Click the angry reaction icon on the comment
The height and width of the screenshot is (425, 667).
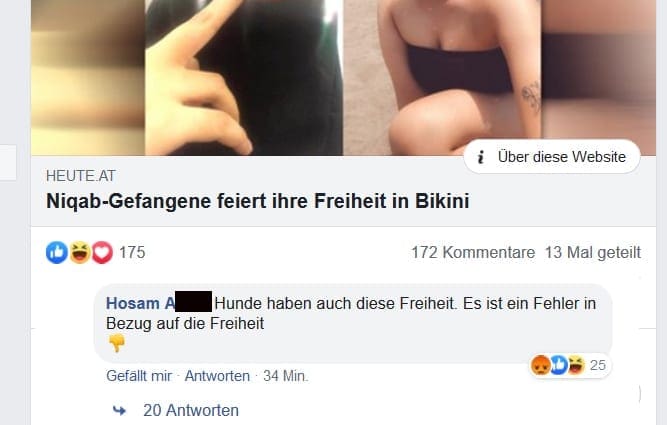pyautogui.click(x=540, y=365)
